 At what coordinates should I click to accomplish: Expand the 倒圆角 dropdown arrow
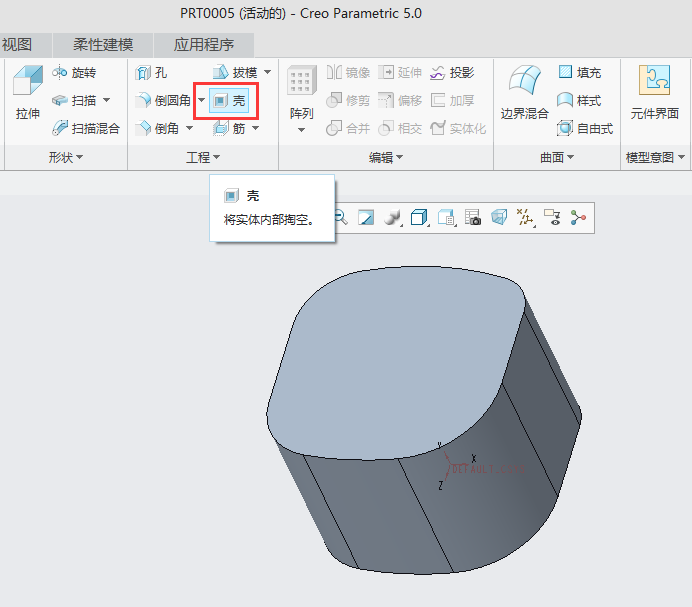tap(201, 100)
